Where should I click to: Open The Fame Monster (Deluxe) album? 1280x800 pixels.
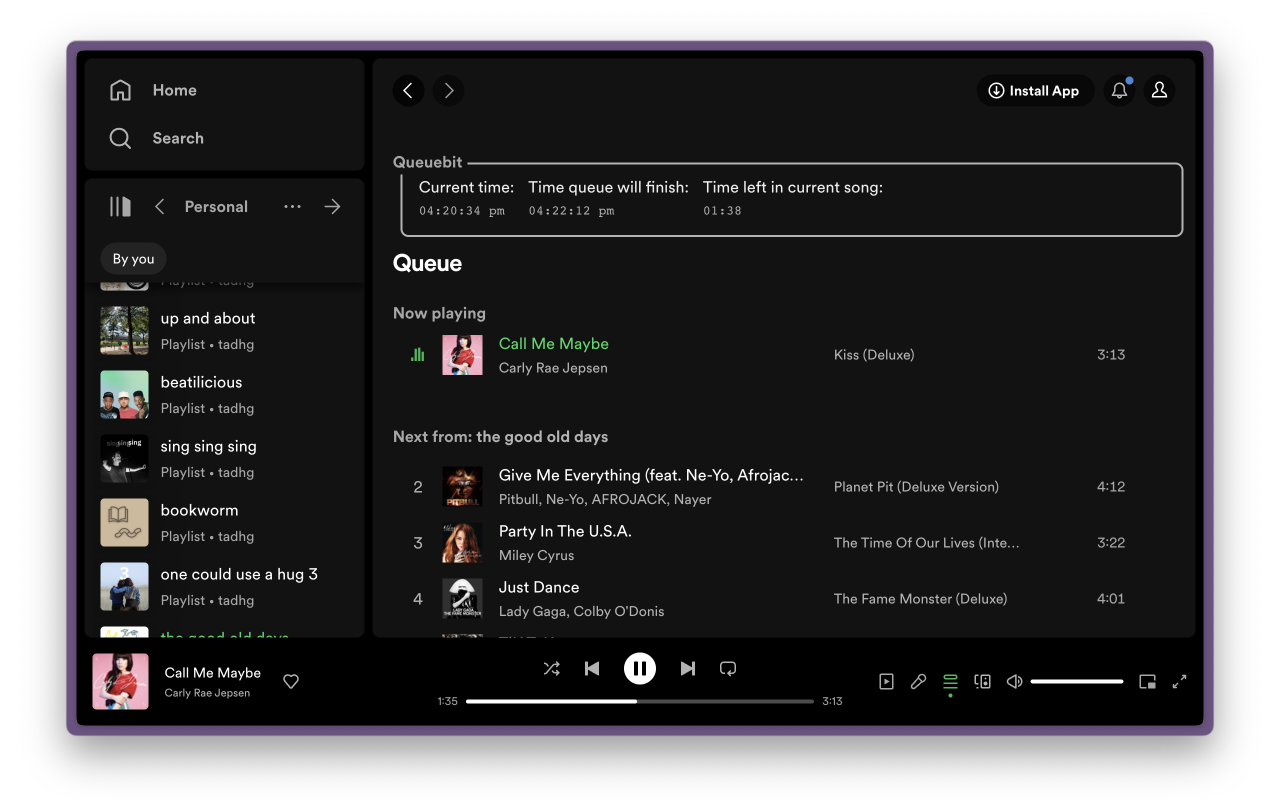pos(920,599)
